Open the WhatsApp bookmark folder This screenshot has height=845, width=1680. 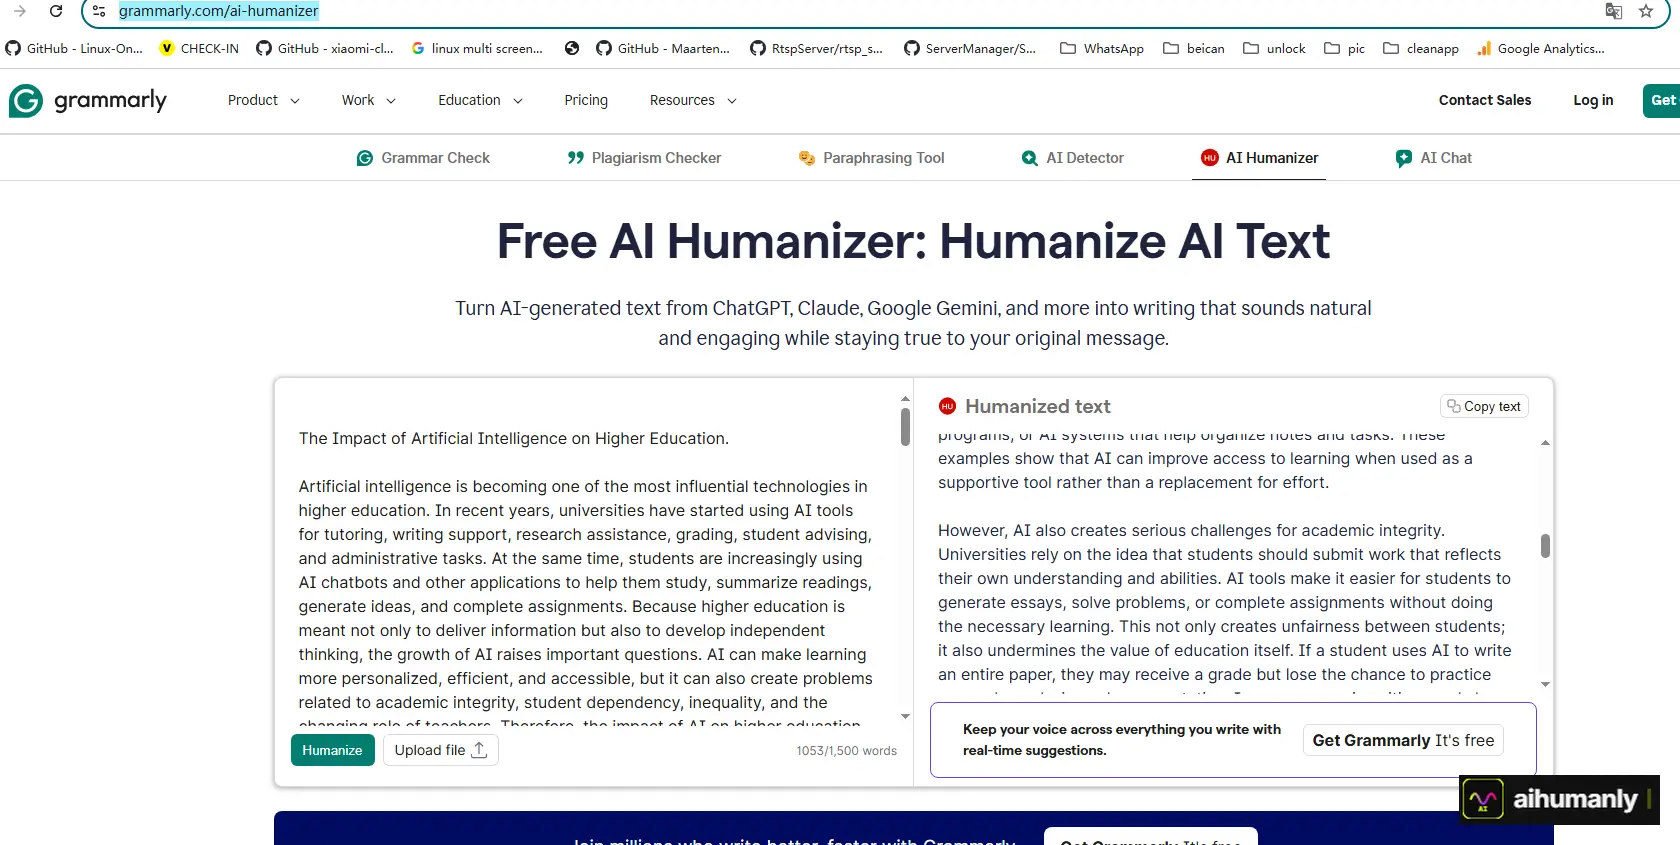1102,48
